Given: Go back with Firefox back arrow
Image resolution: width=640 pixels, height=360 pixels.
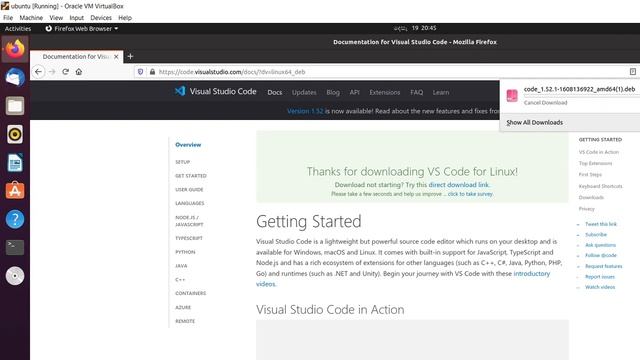Looking at the screenshot, I should 38,71.
